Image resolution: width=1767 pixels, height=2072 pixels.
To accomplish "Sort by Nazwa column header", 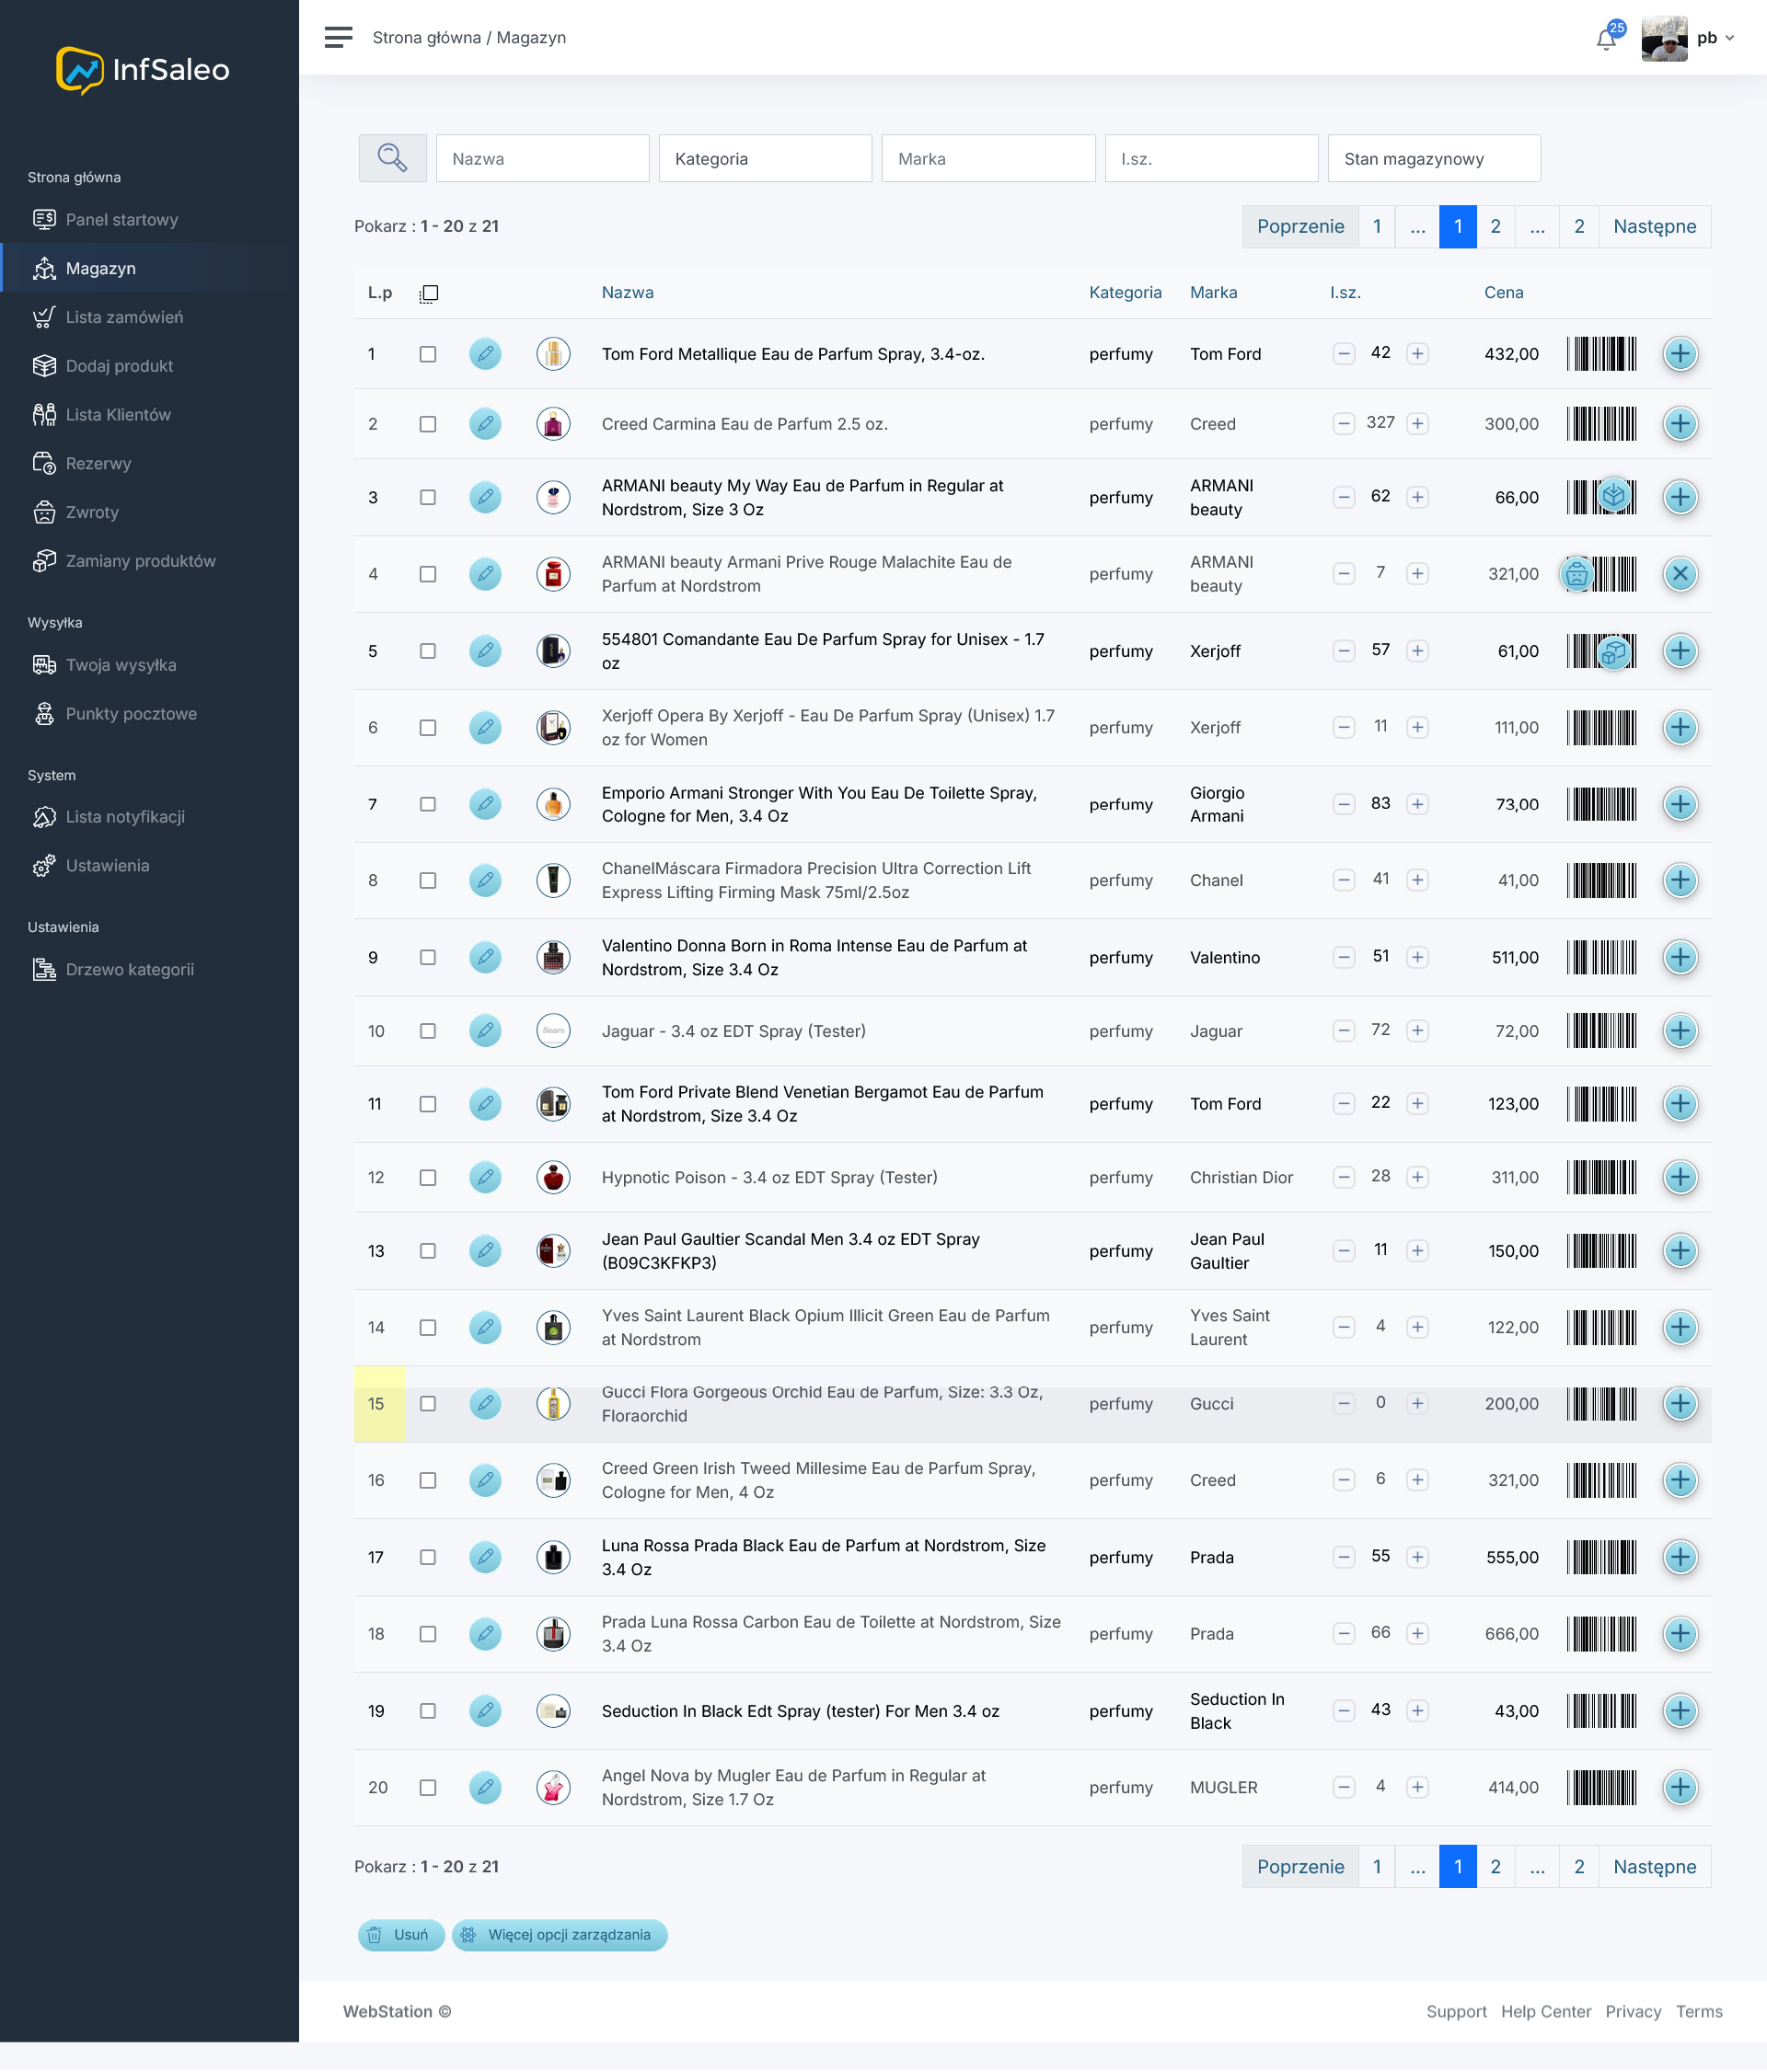I will click(627, 293).
